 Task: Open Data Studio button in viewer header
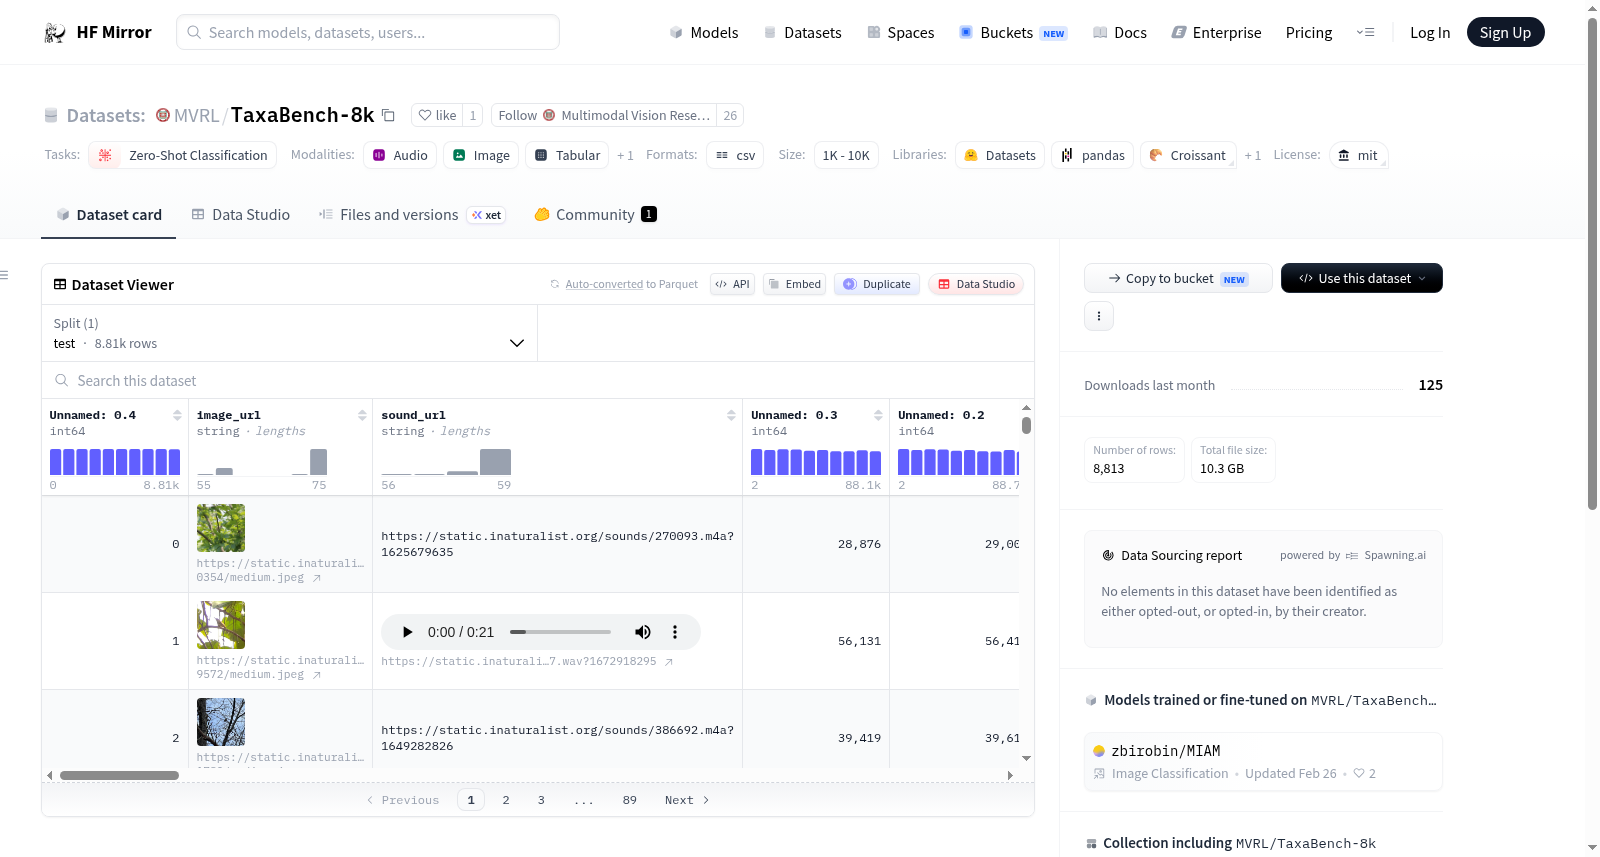[976, 284]
